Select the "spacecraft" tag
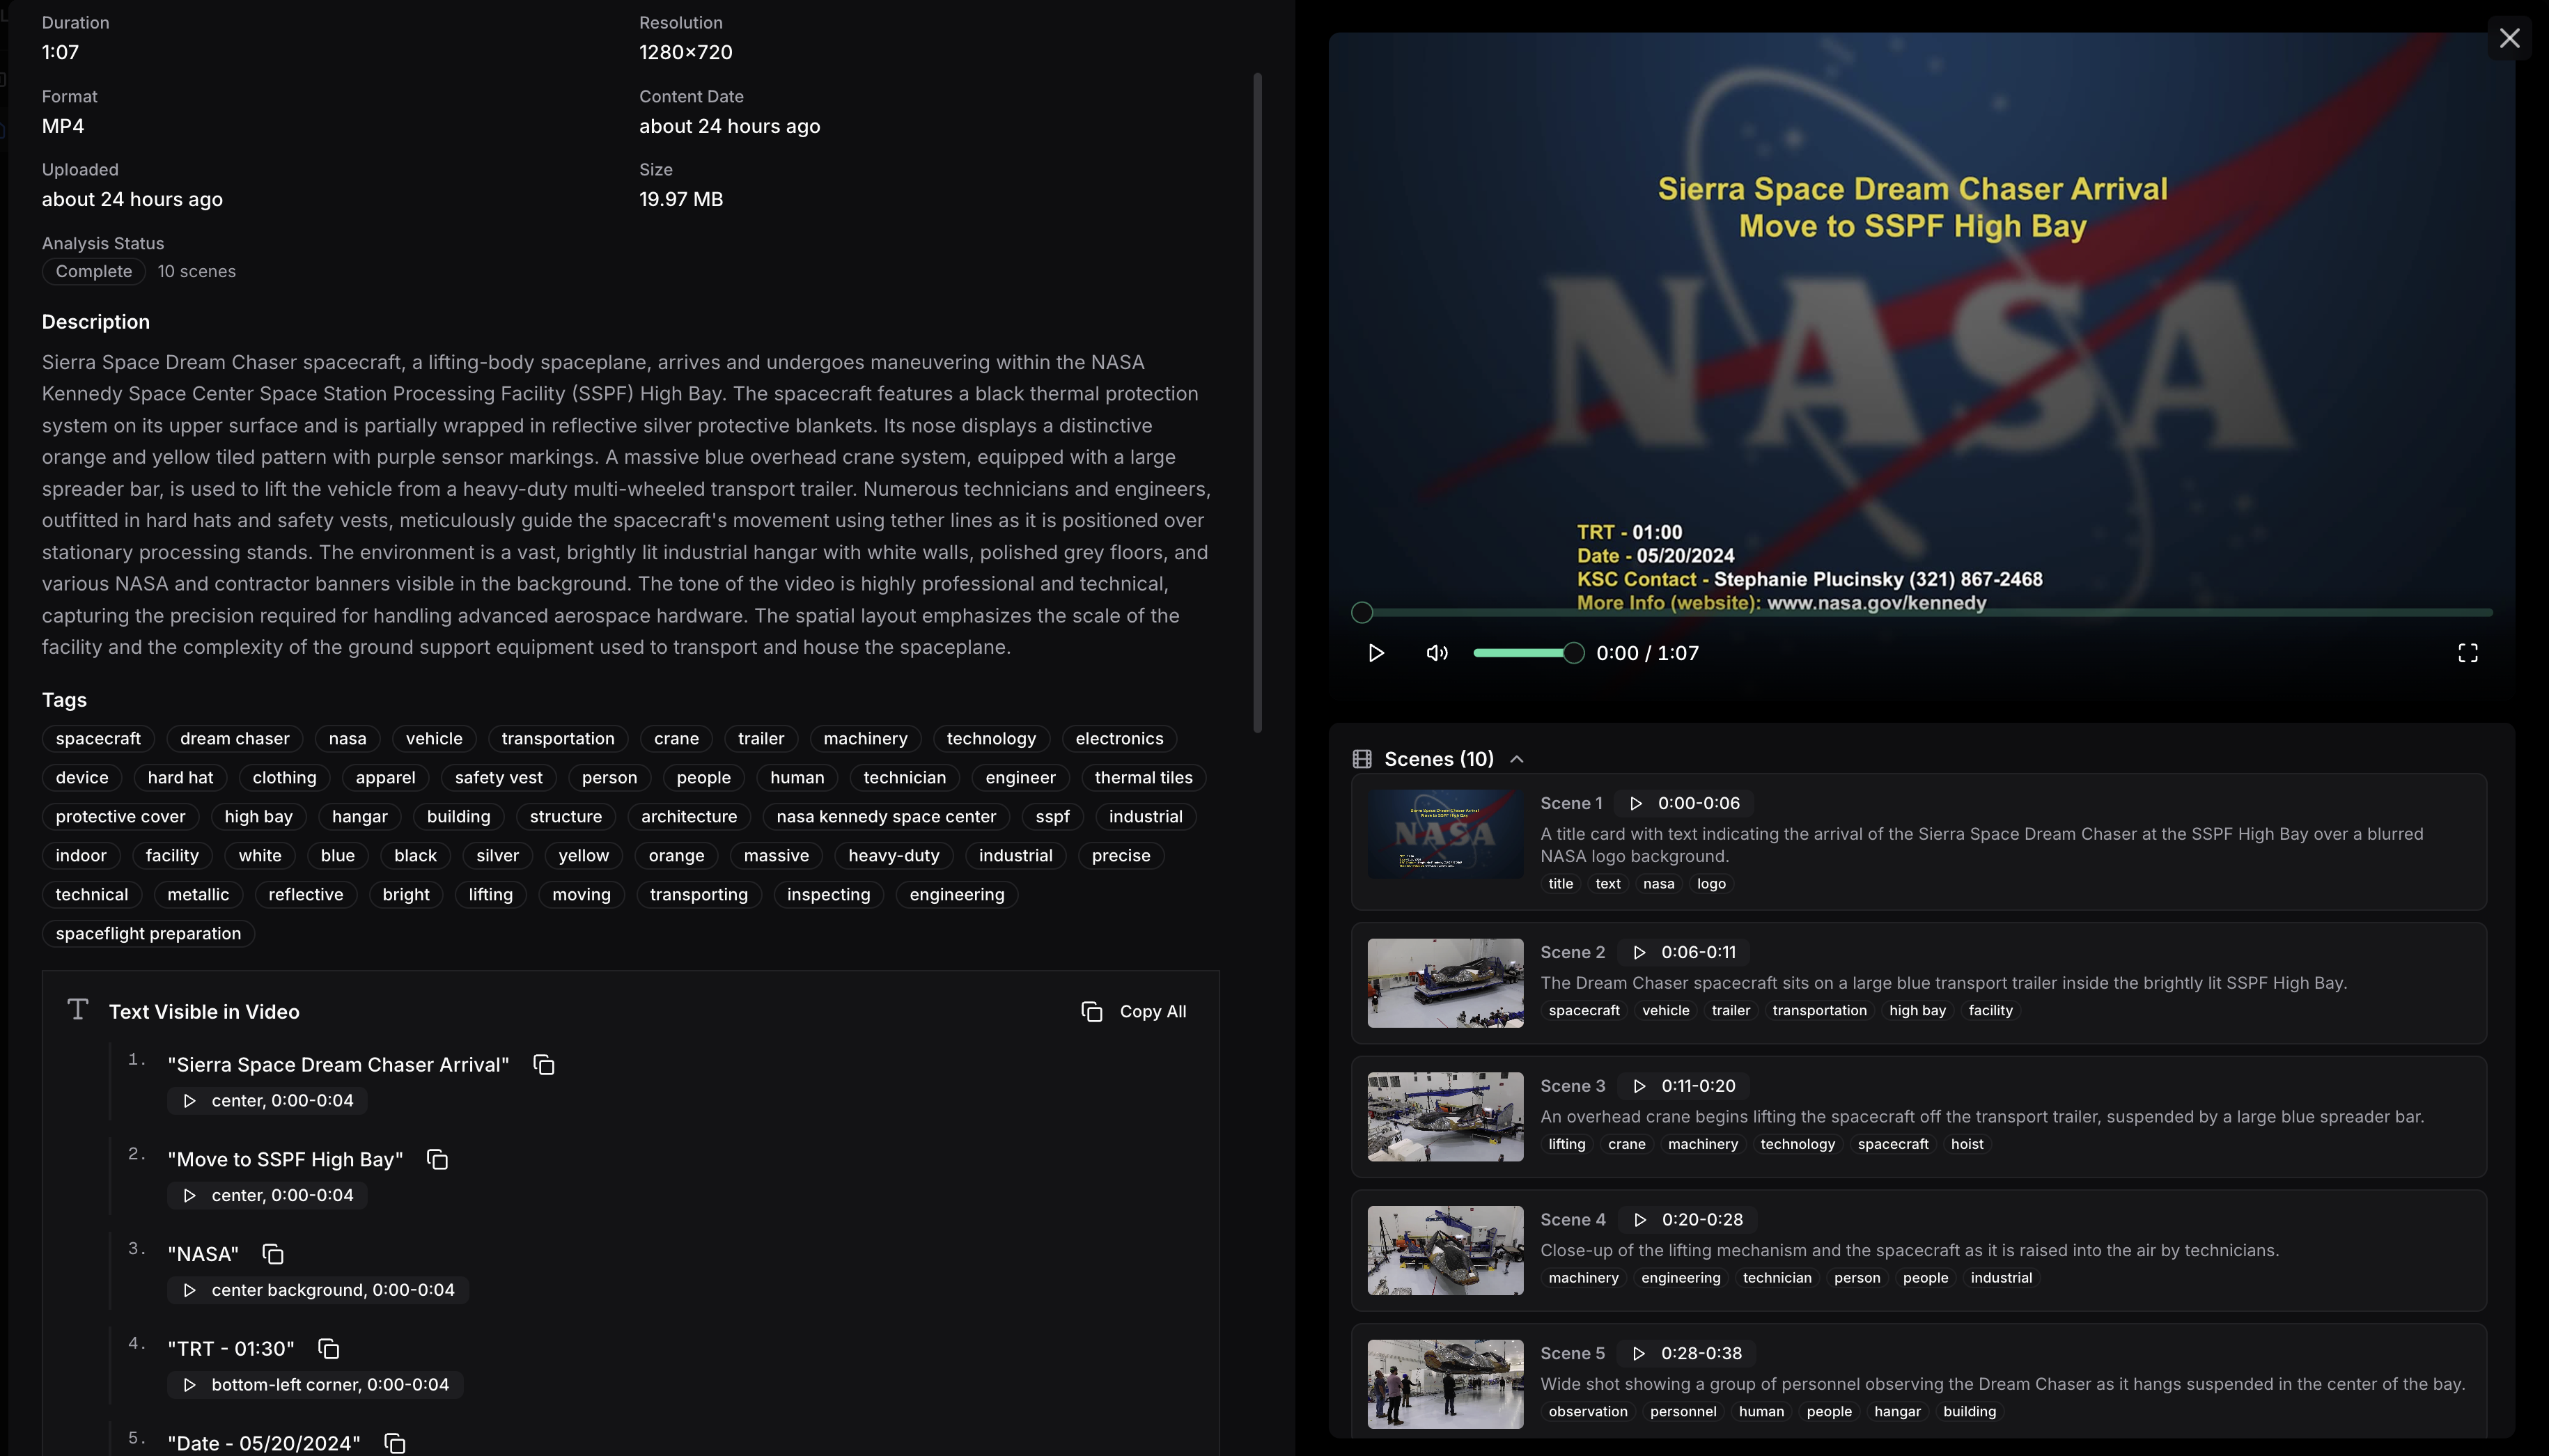This screenshot has height=1456, width=2549. pyautogui.click(x=98, y=738)
